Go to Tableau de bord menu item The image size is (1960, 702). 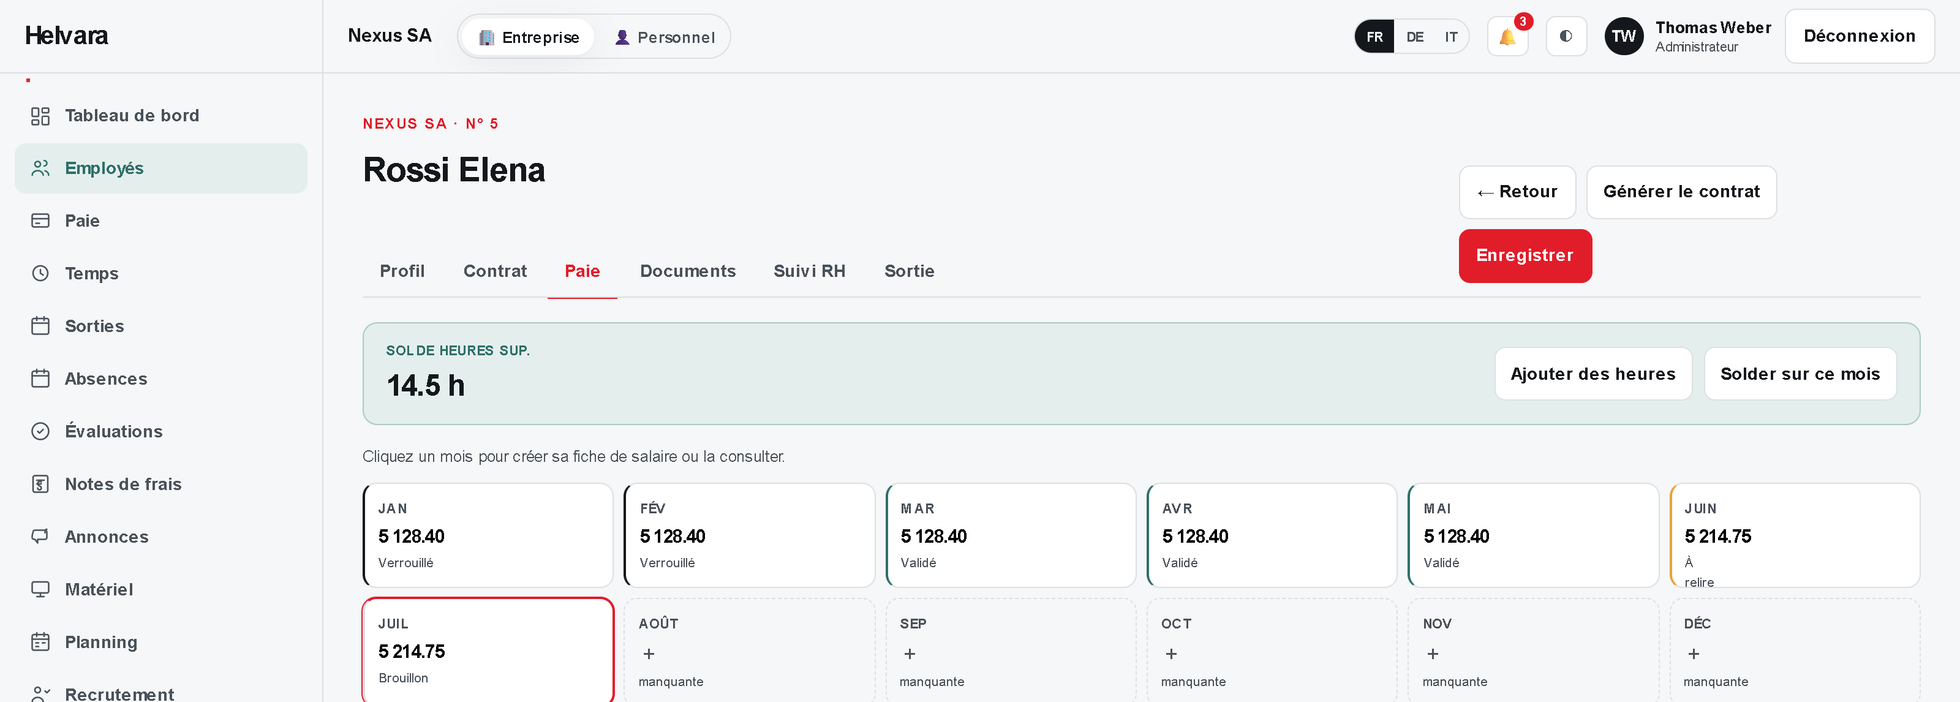161,116
